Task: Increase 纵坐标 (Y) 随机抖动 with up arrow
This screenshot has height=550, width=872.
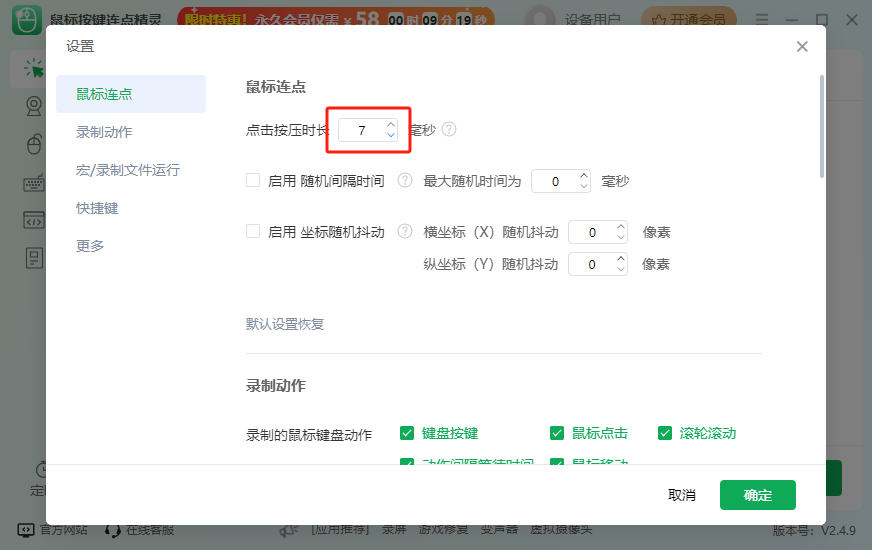Action: coord(621,259)
